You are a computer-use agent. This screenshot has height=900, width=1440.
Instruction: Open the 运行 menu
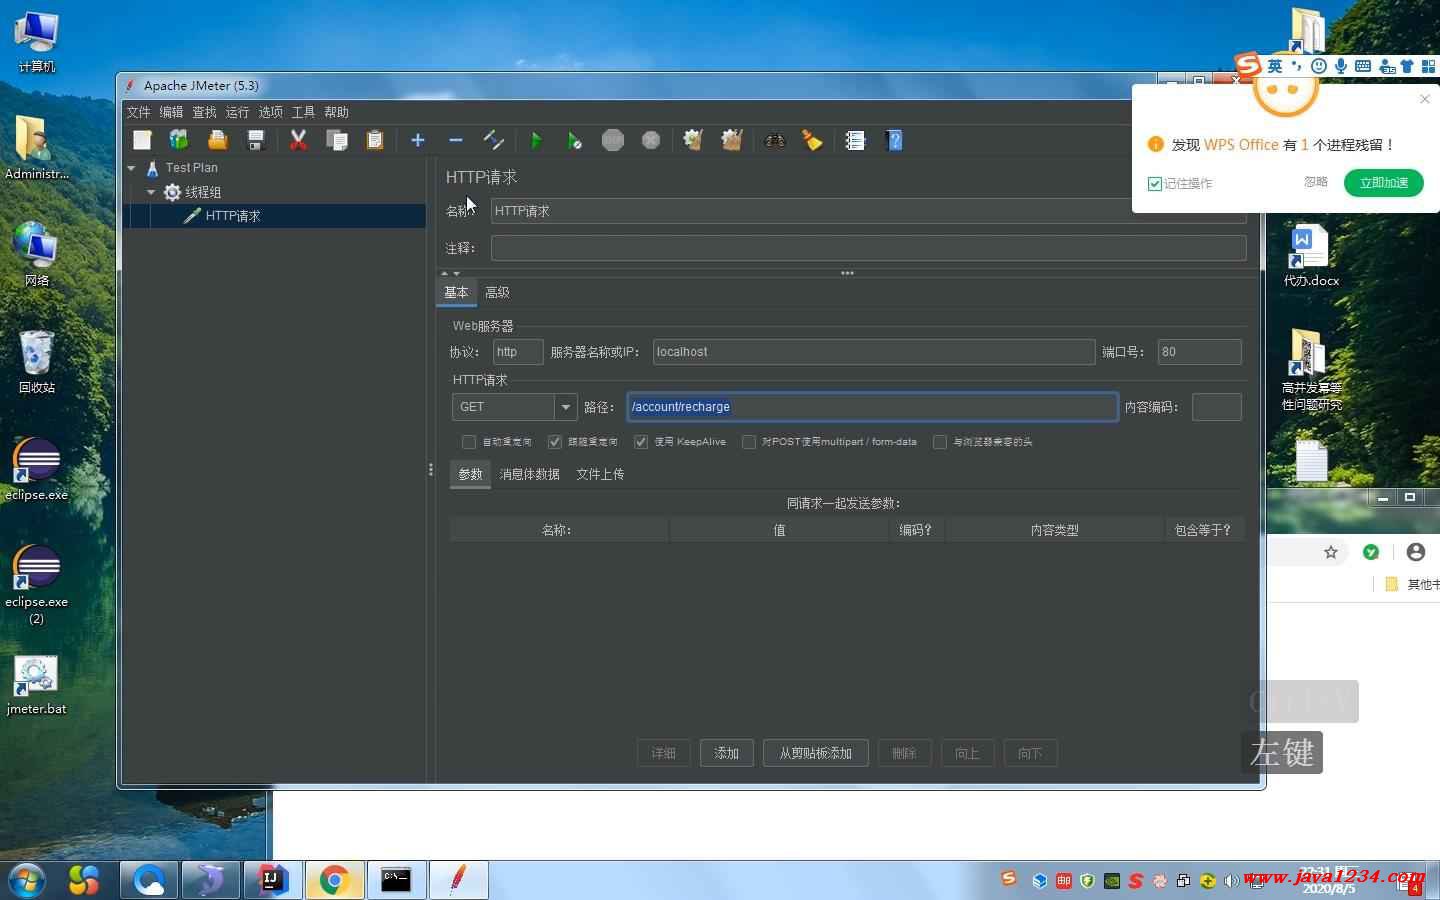[237, 112]
